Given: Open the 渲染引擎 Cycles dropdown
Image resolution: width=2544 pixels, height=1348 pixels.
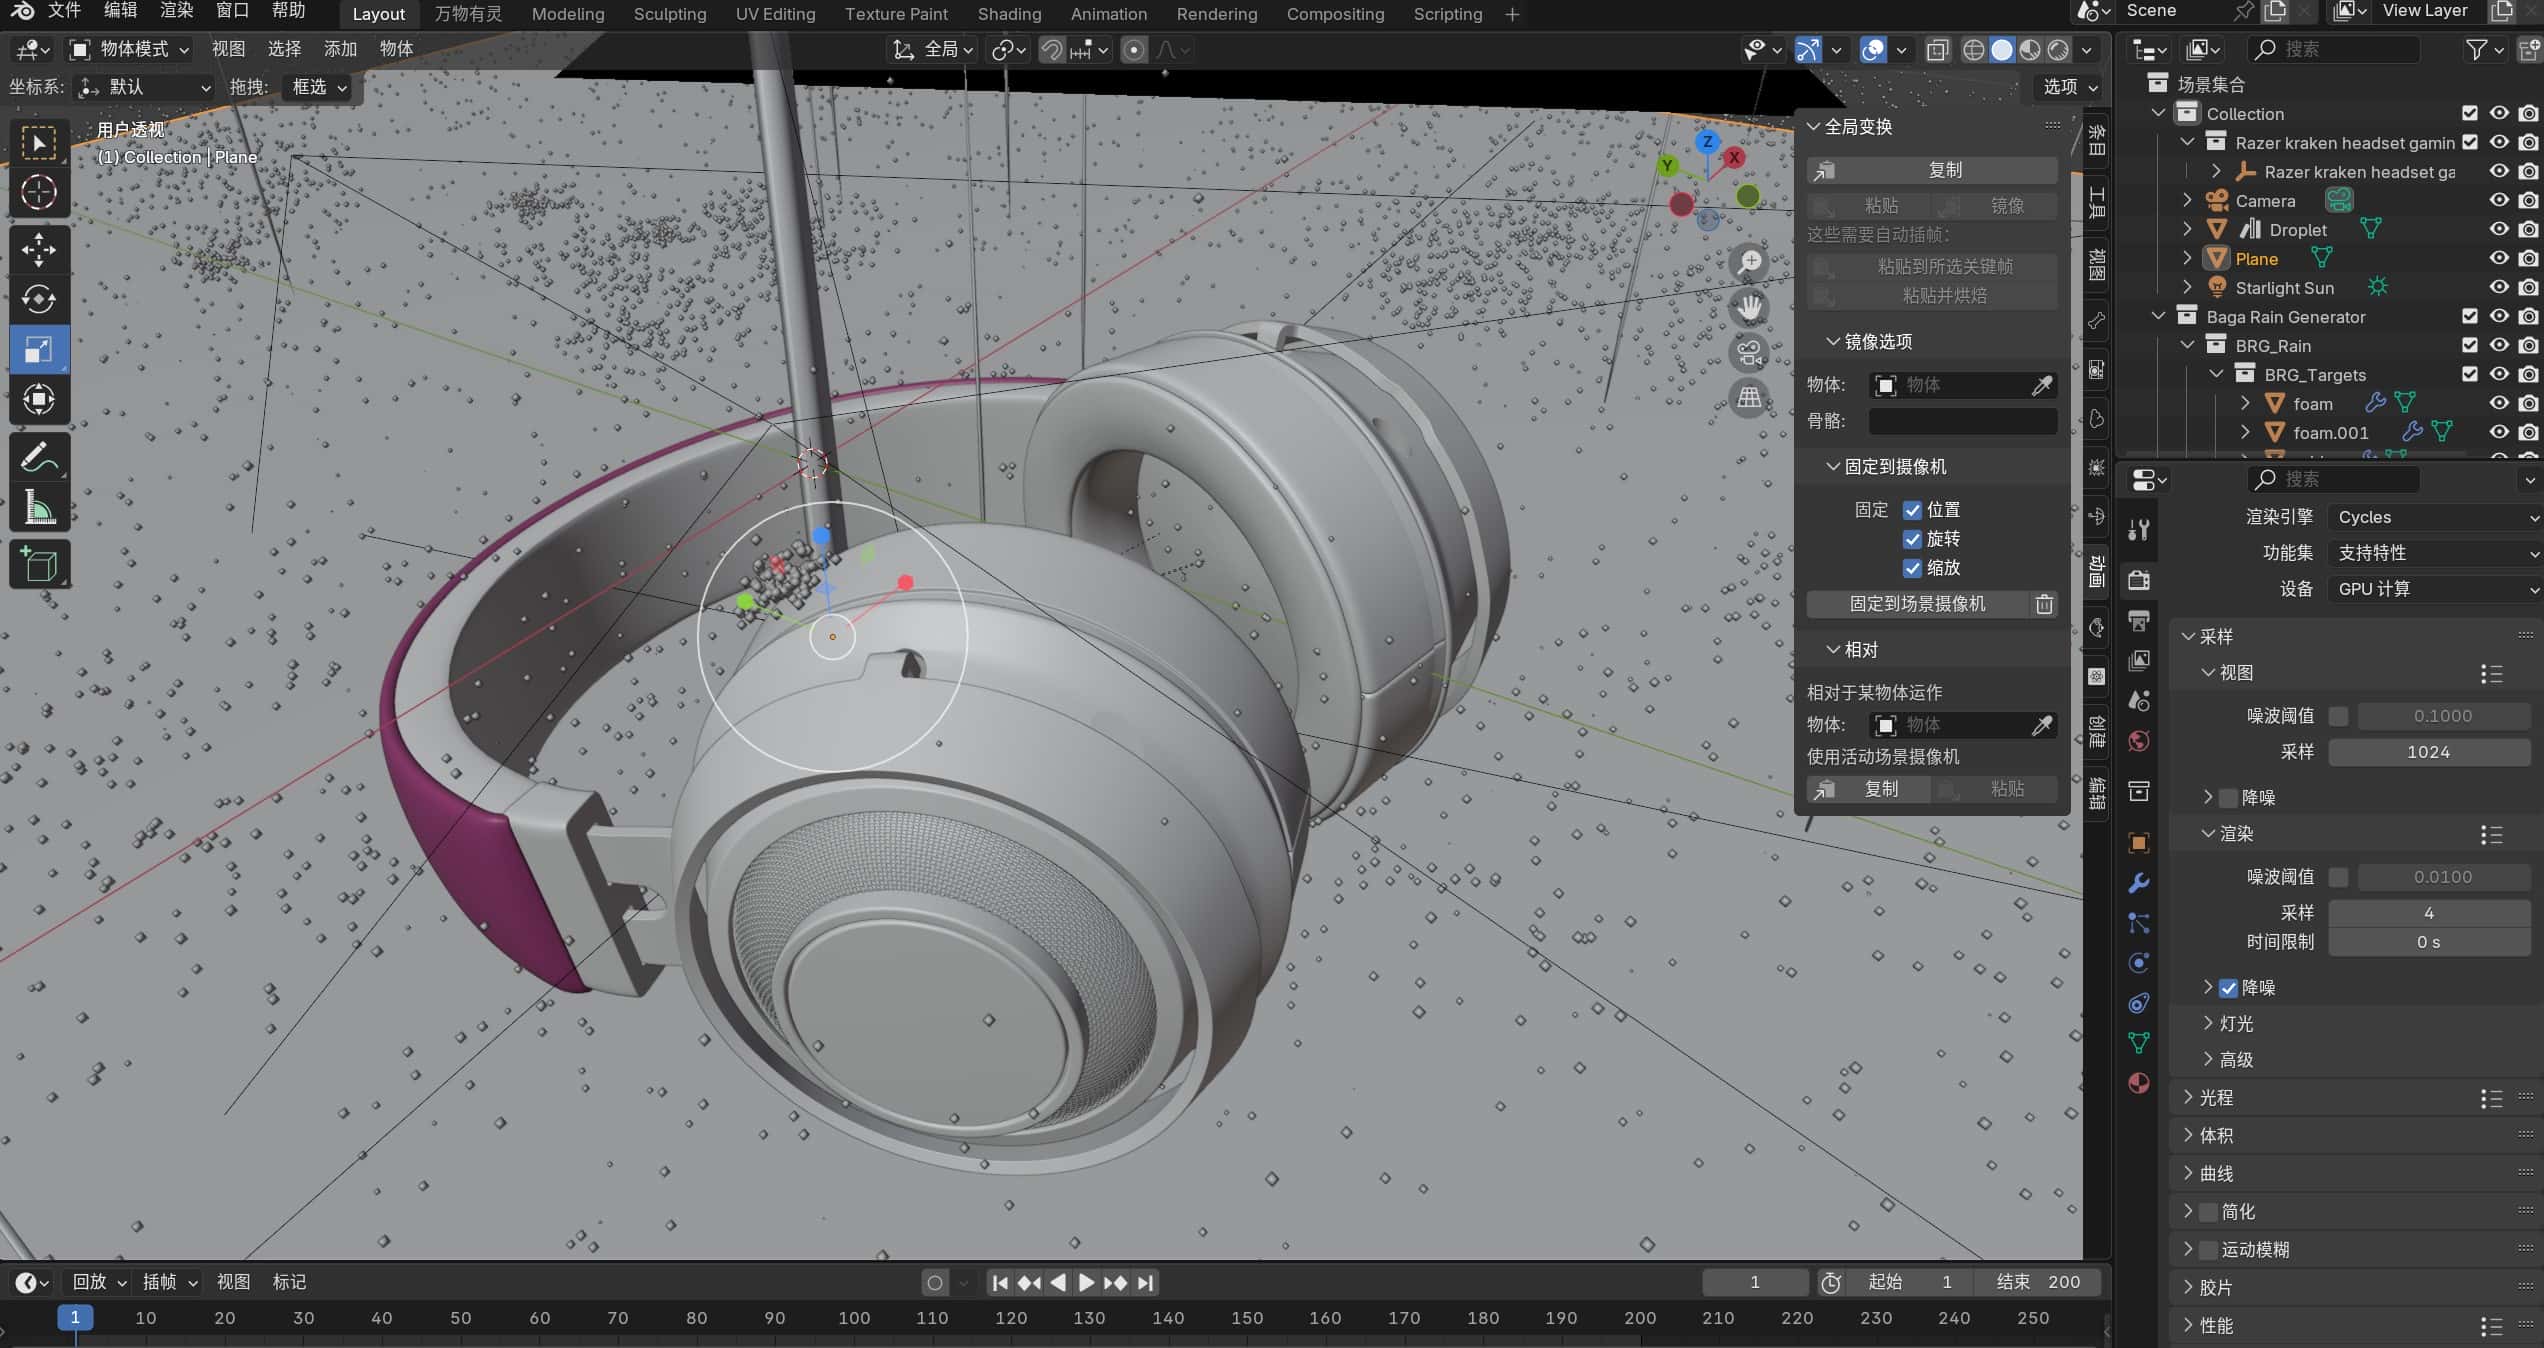Looking at the screenshot, I should tap(2432, 517).
